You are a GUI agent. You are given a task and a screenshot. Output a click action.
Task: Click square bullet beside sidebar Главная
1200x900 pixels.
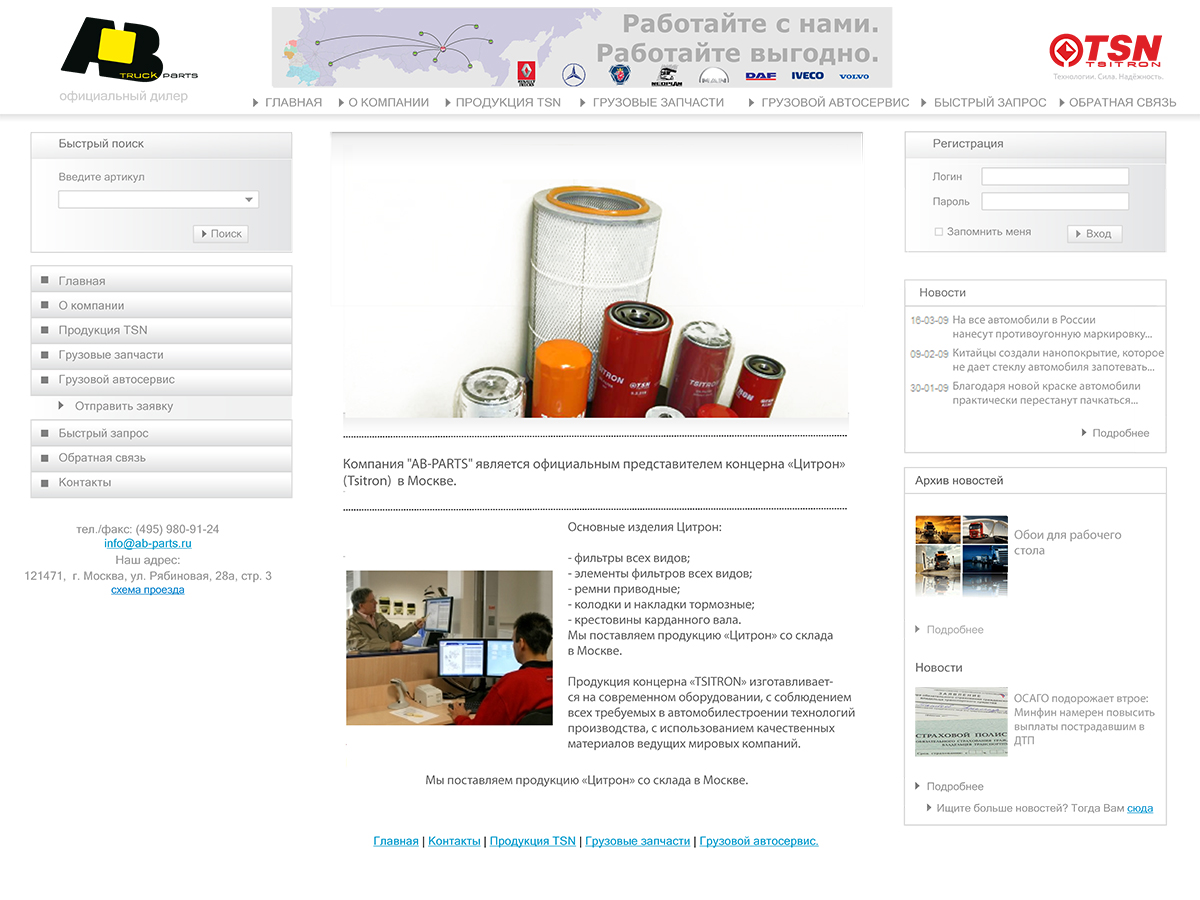(x=44, y=280)
